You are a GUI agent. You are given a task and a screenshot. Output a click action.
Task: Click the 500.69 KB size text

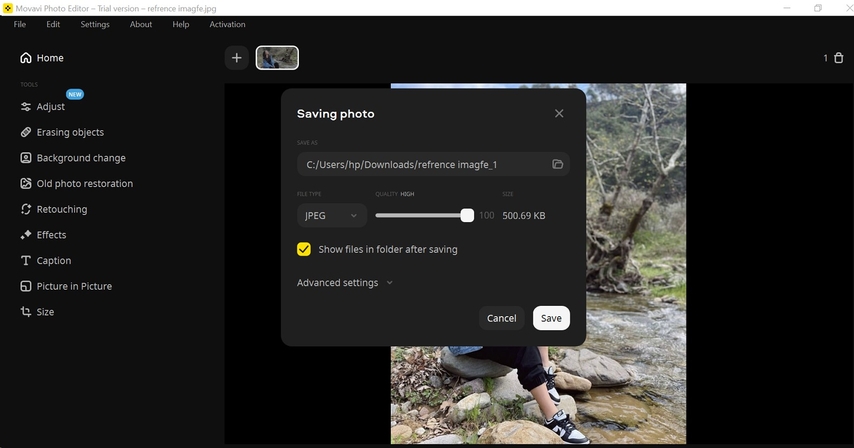coord(523,216)
